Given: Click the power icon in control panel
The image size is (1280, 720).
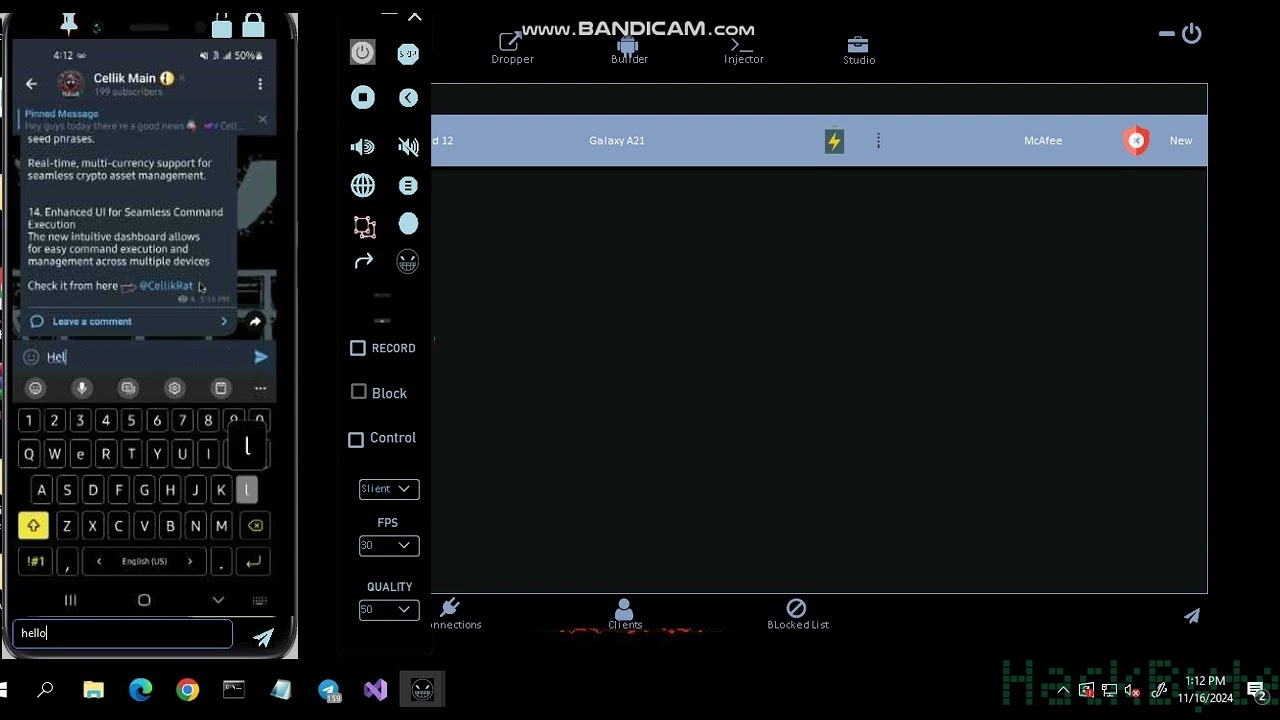Looking at the screenshot, I should point(363,53).
